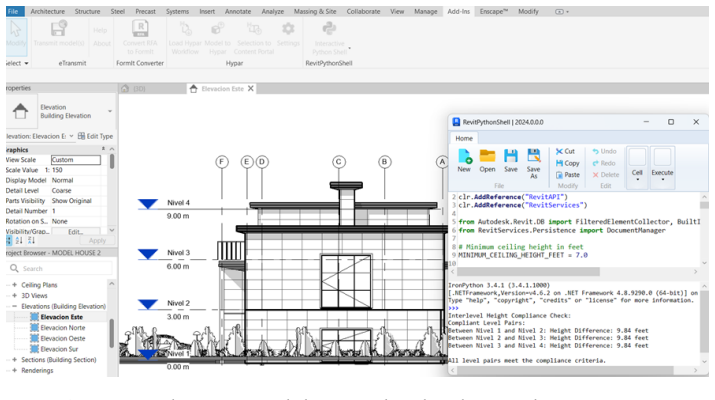
Task: Click the Modify cursor tool icon
Action: (x=16, y=29)
